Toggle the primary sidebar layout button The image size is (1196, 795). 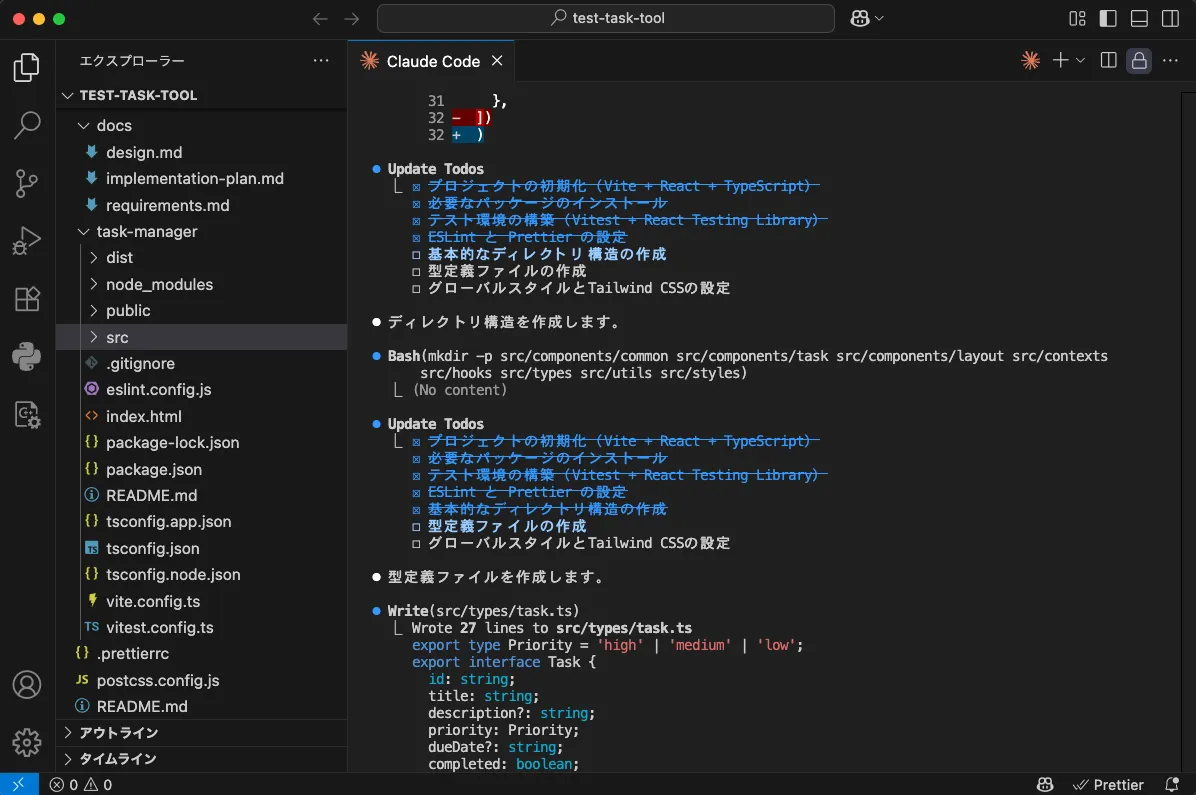(1107, 18)
